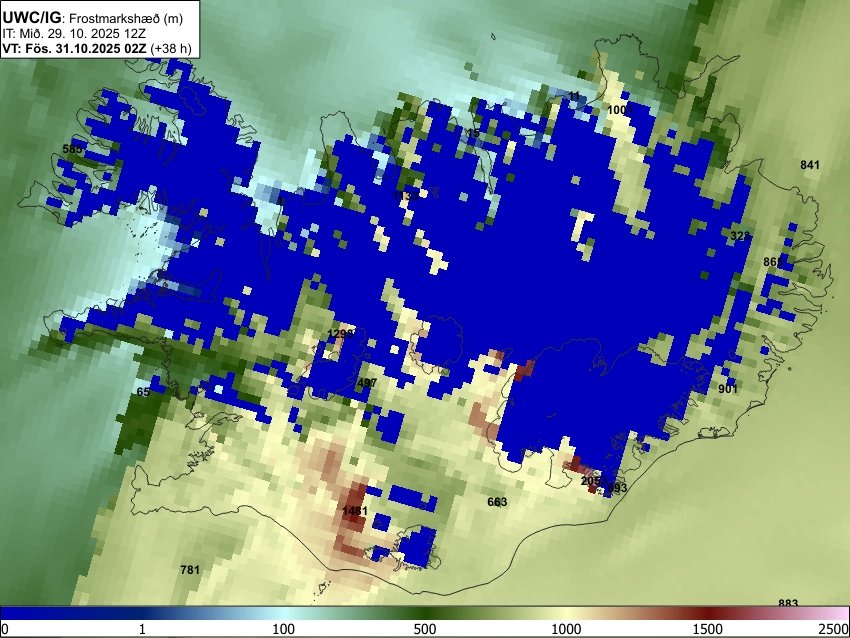Click the 1500 label on the color scale
Screen dimensions: 850x638
tap(708, 629)
